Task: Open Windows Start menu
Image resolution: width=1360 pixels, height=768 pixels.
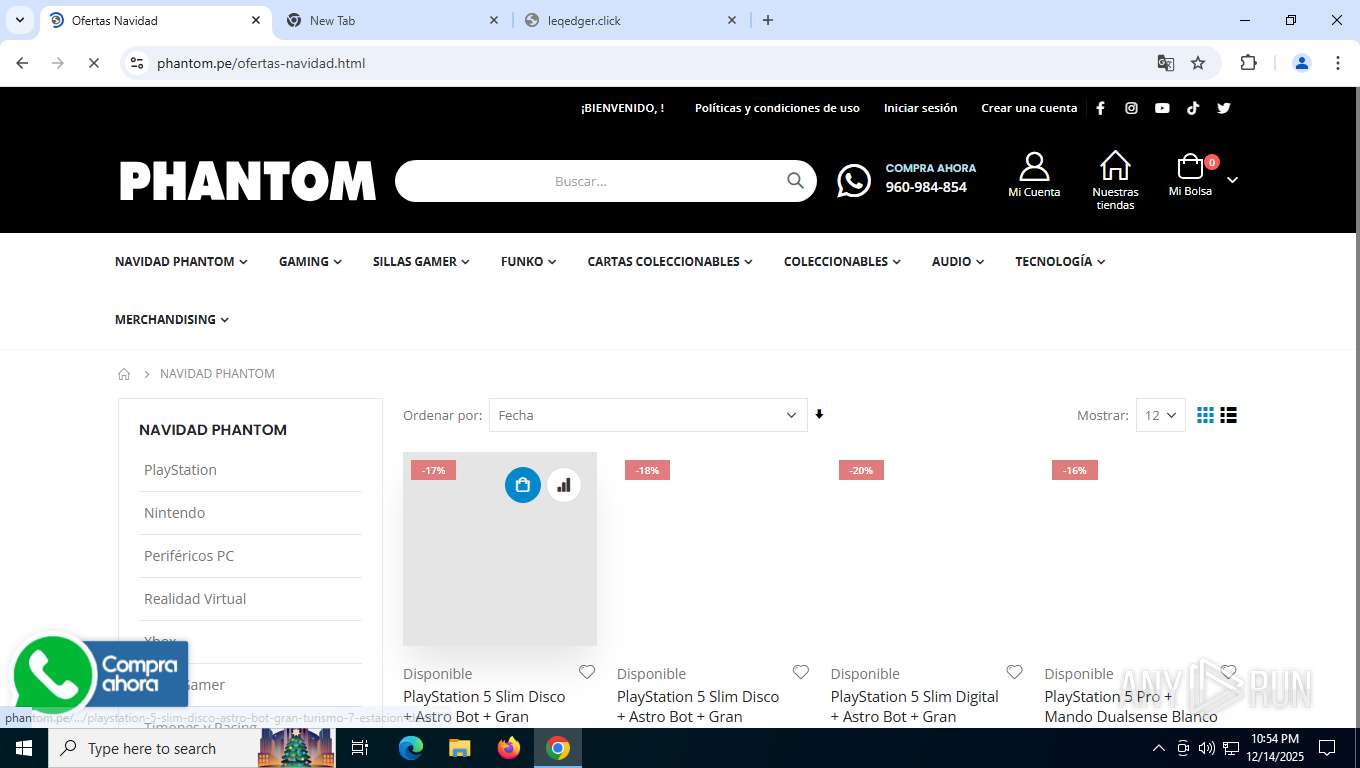Action: point(24,748)
